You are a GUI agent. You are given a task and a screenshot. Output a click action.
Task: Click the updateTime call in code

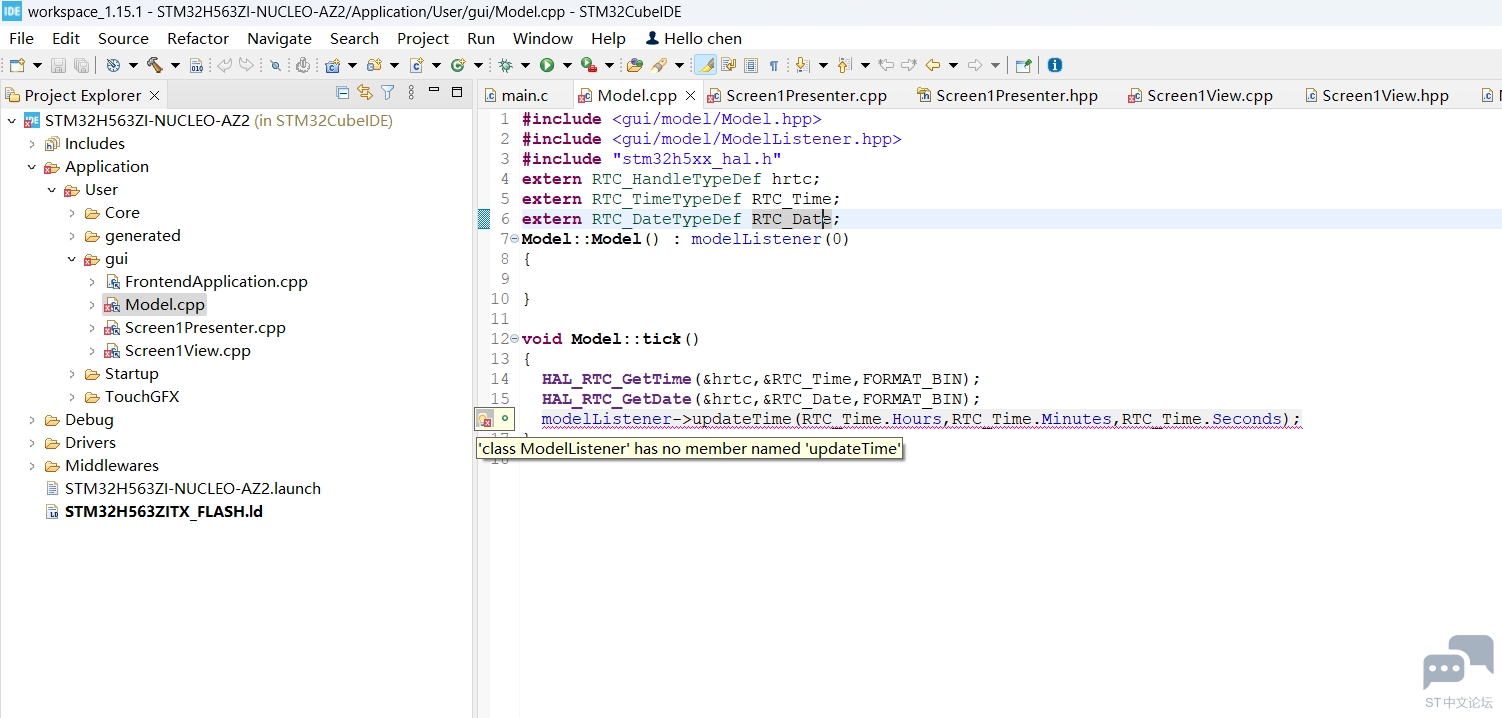(x=741, y=419)
